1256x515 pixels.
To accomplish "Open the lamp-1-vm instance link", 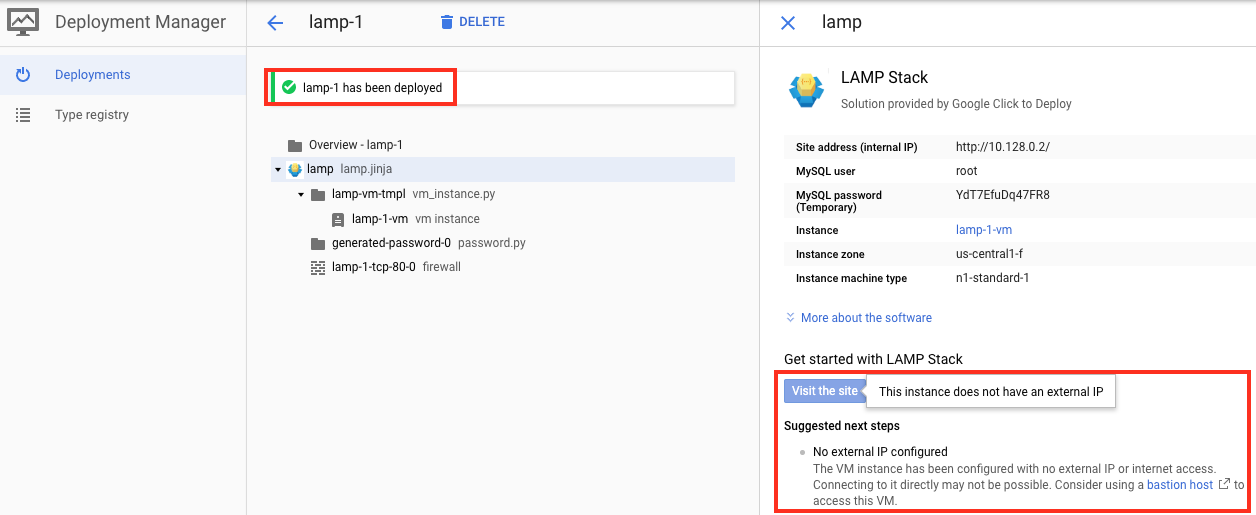I will point(984,230).
